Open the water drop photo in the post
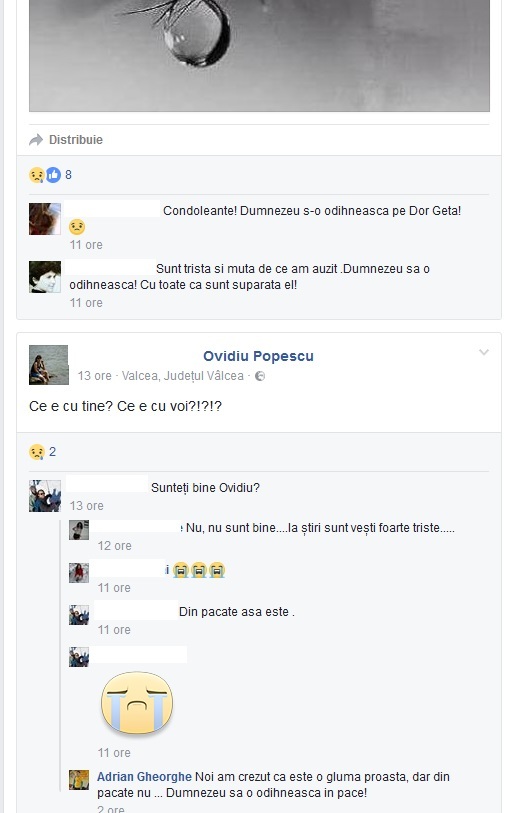 pos(259,55)
